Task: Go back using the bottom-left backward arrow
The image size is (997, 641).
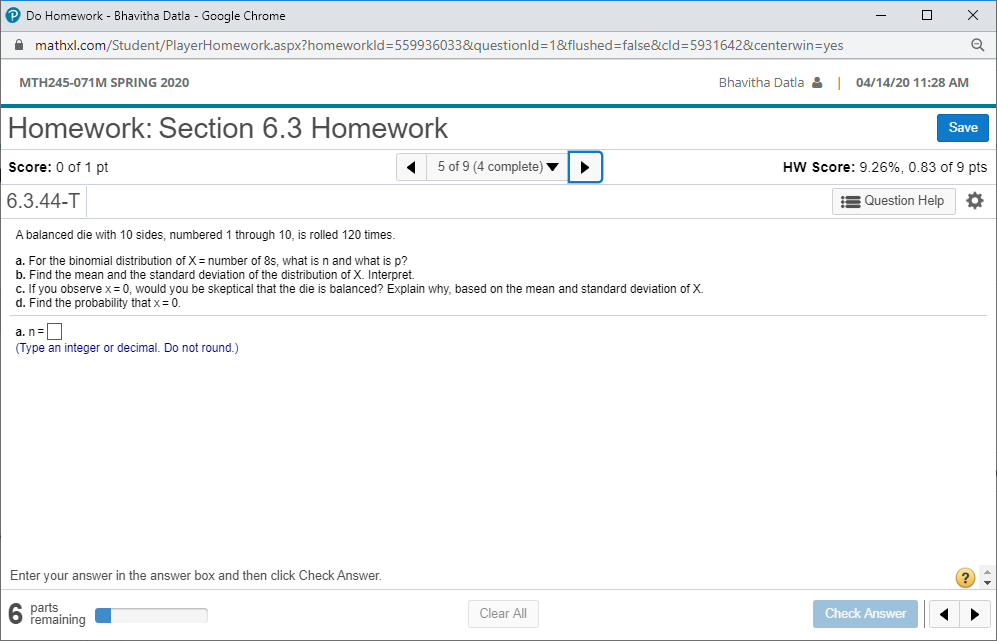Action: pos(944,614)
